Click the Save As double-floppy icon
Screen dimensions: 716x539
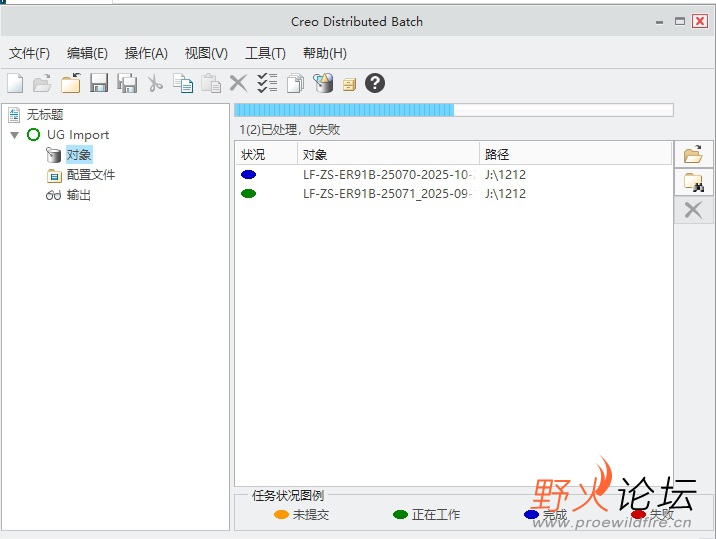[127, 84]
